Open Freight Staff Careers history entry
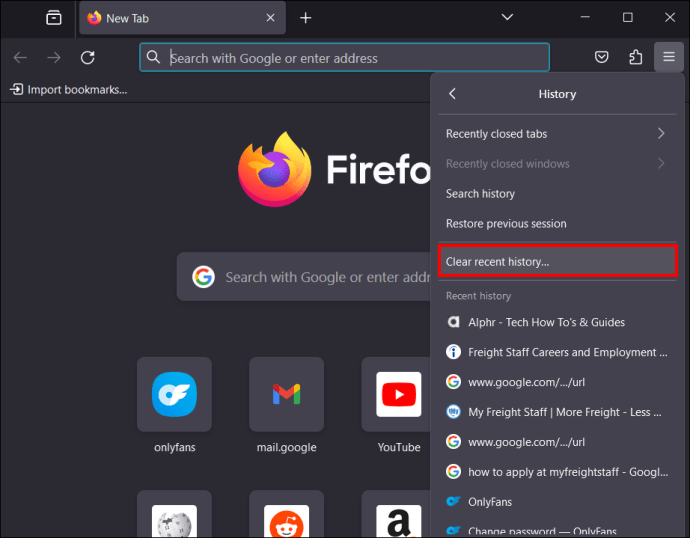Image resolution: width=690 pixels, height=538 pixels. click(557, 352)
